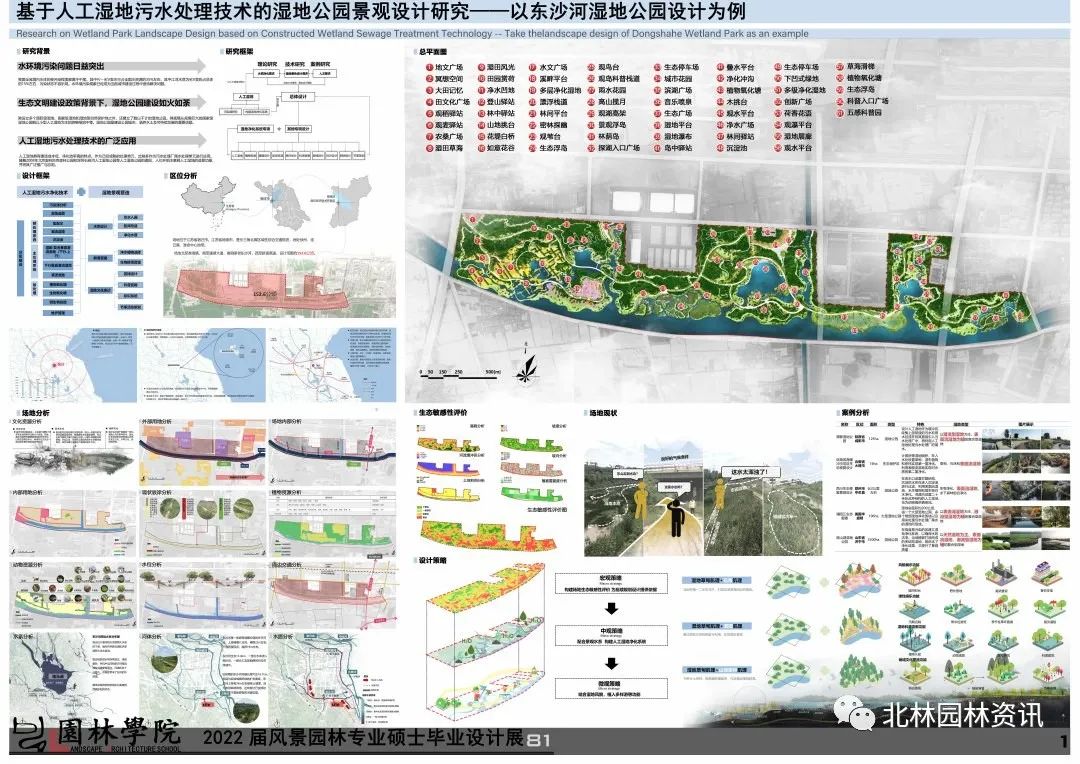Image resolution: width=1080 pixels, height=764 pixels.
Task: Click legend item 科普入口广场
Action: click(863, 101)
